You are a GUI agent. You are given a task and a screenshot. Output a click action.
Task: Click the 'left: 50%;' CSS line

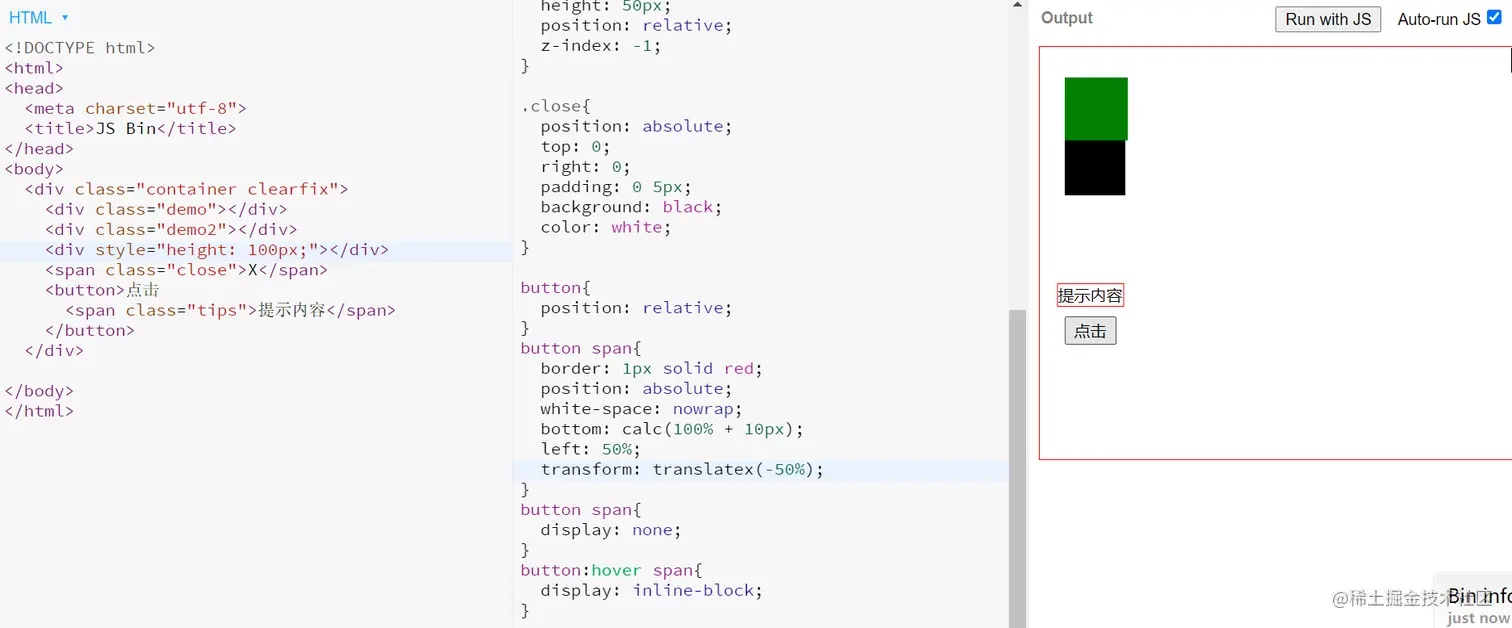[x=591, y=449]
